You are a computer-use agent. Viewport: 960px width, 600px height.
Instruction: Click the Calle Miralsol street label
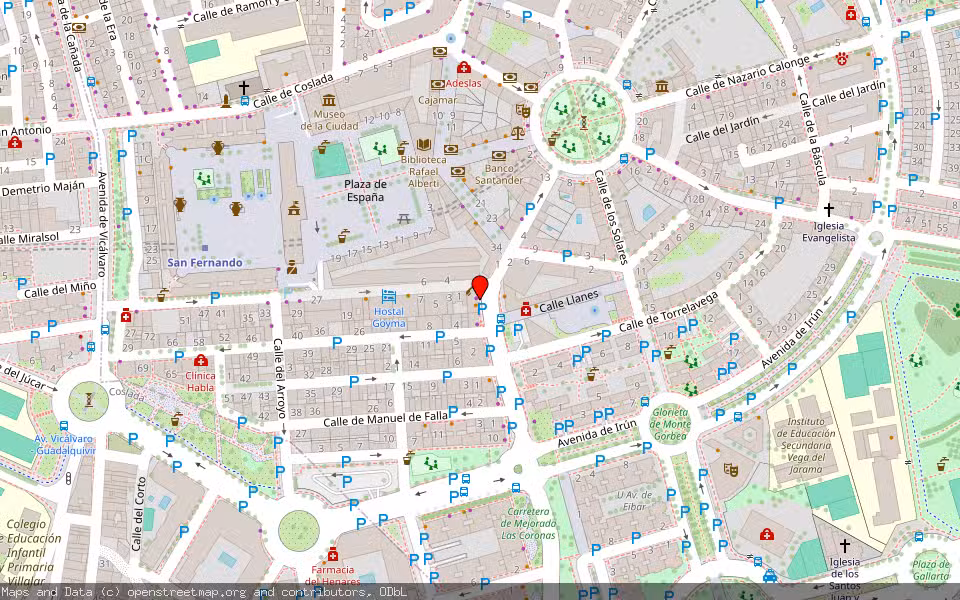[30, 238]
